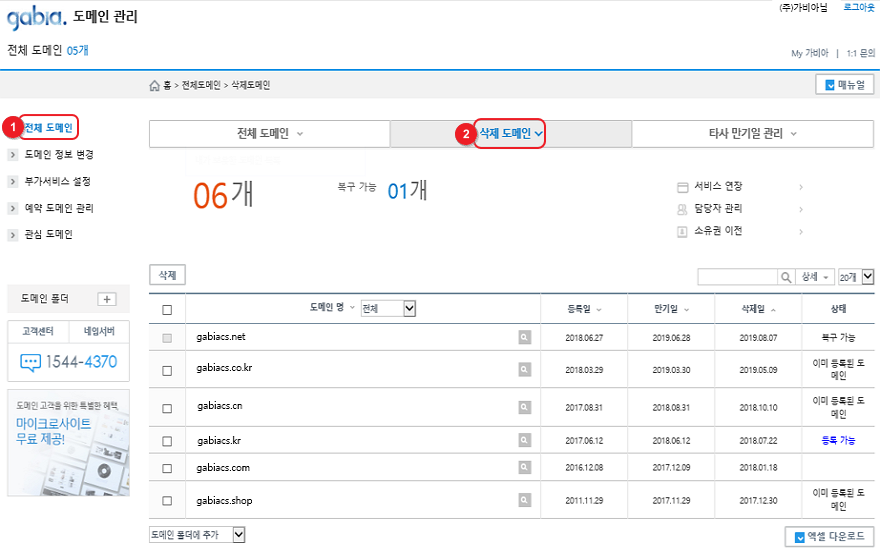Tick the checkbox for gabiacs.co.kr
This screenshot has height=554, width=880.
tap(167, 370)
